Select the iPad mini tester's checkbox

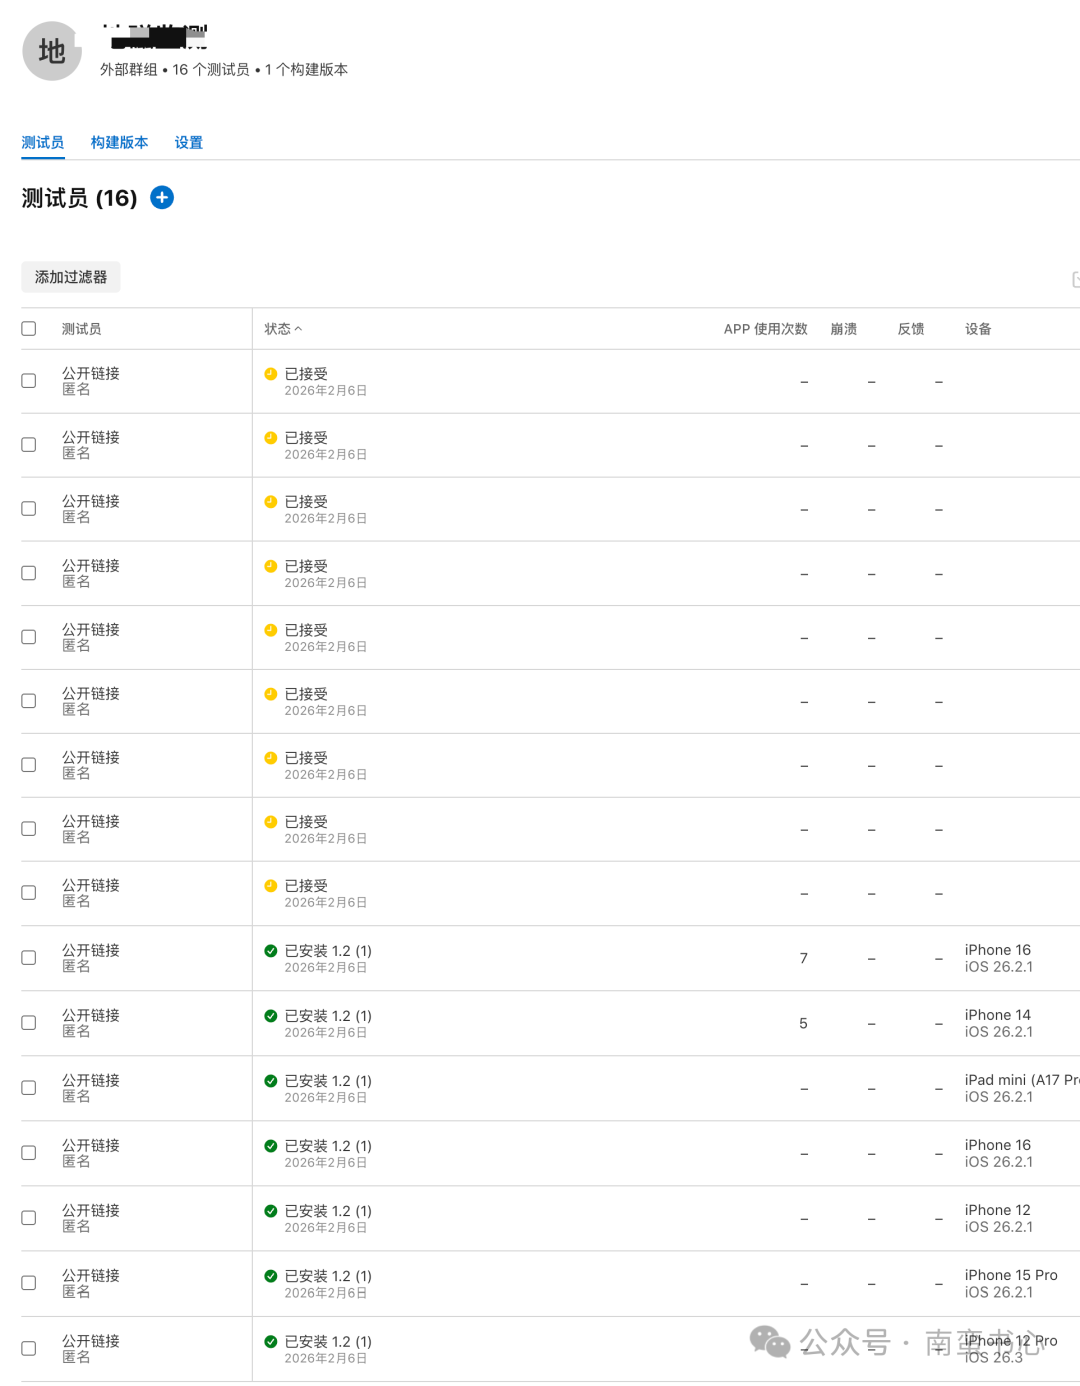click(29, 1088)
